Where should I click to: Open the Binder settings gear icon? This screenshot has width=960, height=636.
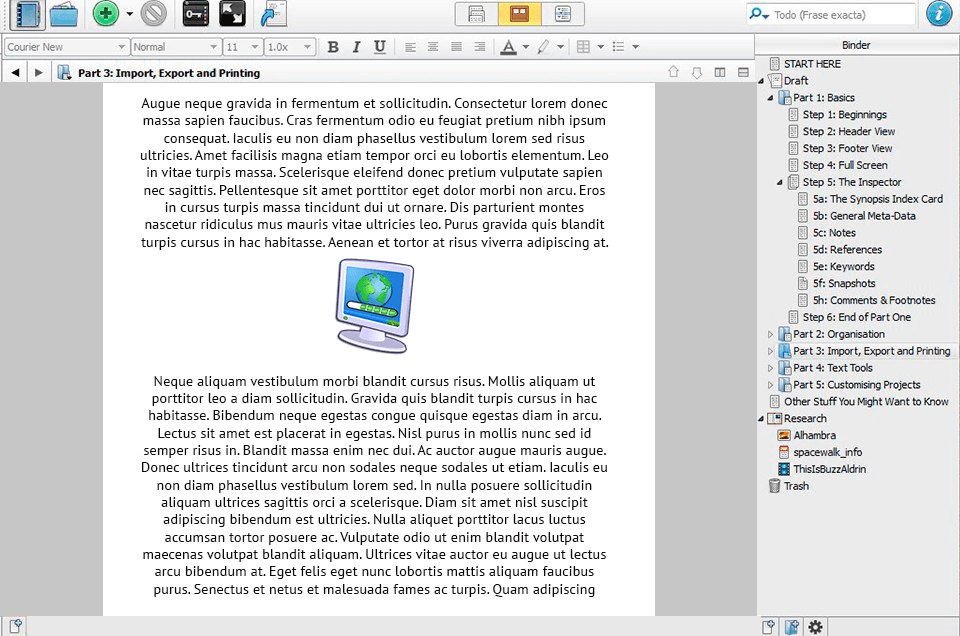[816, 627]
